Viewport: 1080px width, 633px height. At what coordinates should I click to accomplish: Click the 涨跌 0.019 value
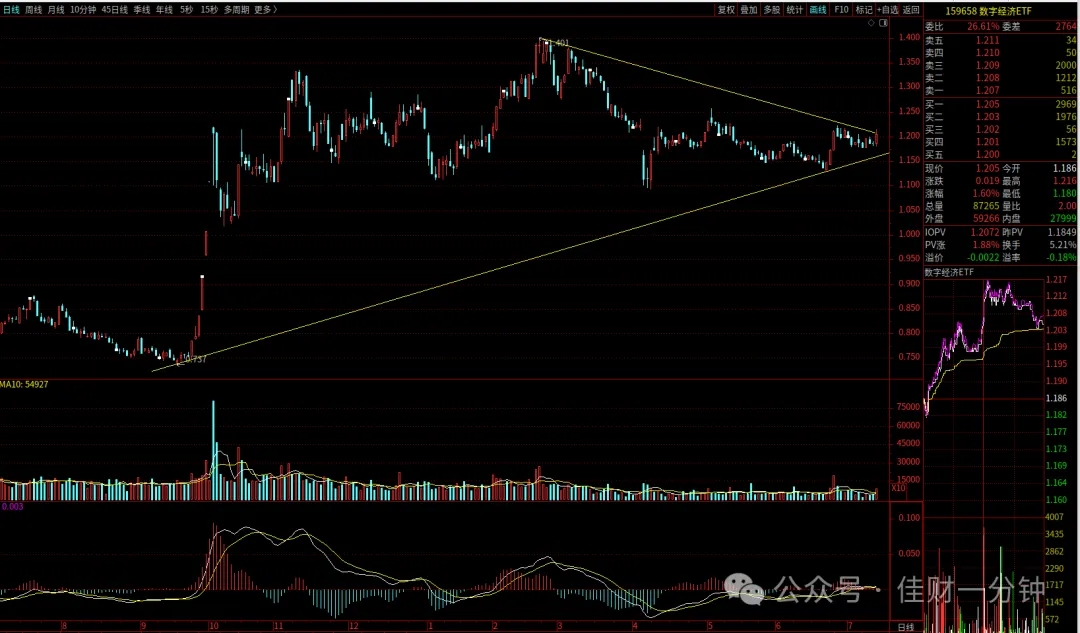(988, 180)
